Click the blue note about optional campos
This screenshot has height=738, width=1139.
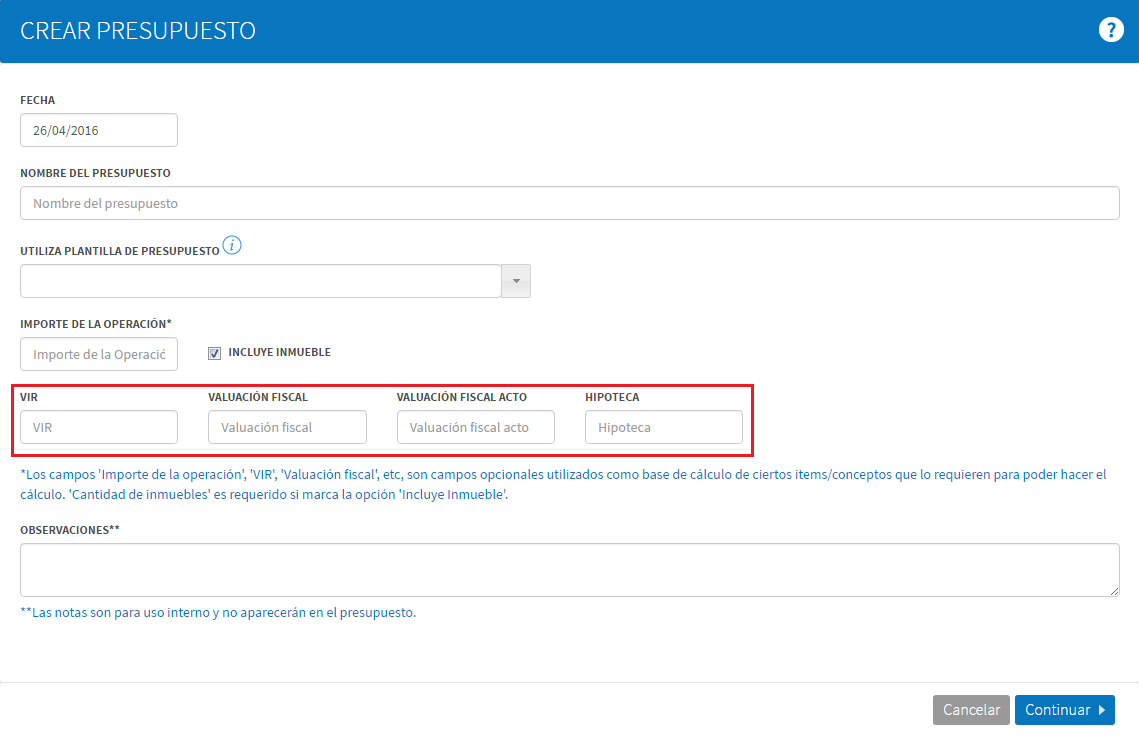(x=563, y=484)
